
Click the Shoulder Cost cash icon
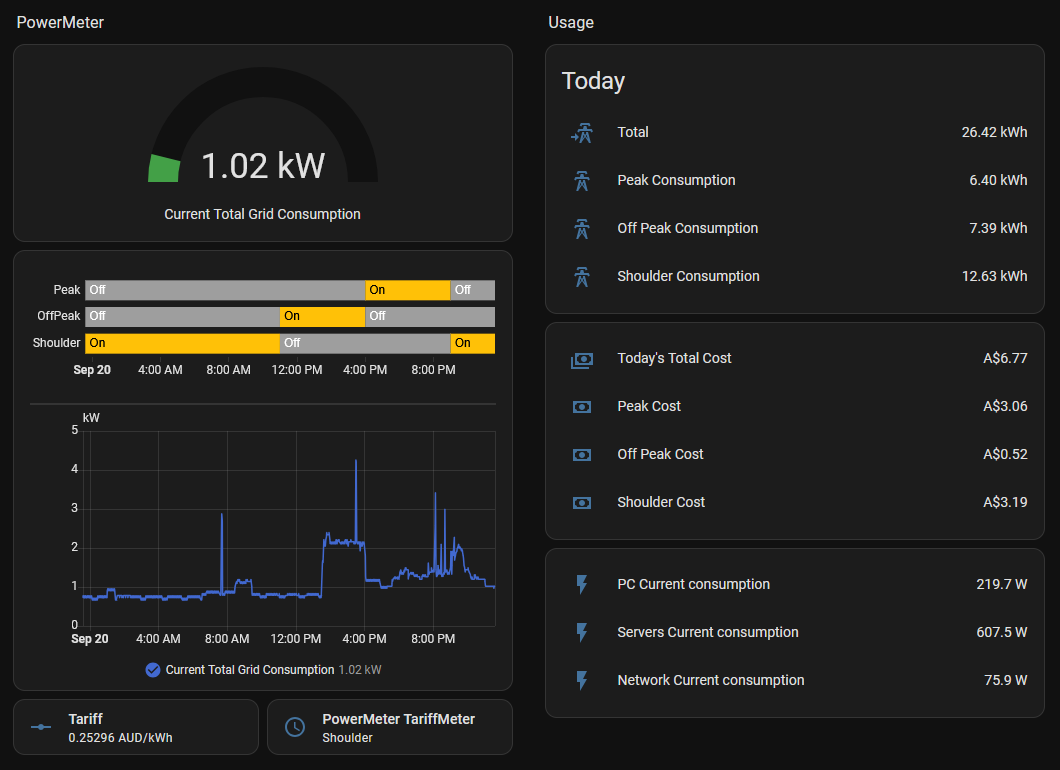click(581, 503)
